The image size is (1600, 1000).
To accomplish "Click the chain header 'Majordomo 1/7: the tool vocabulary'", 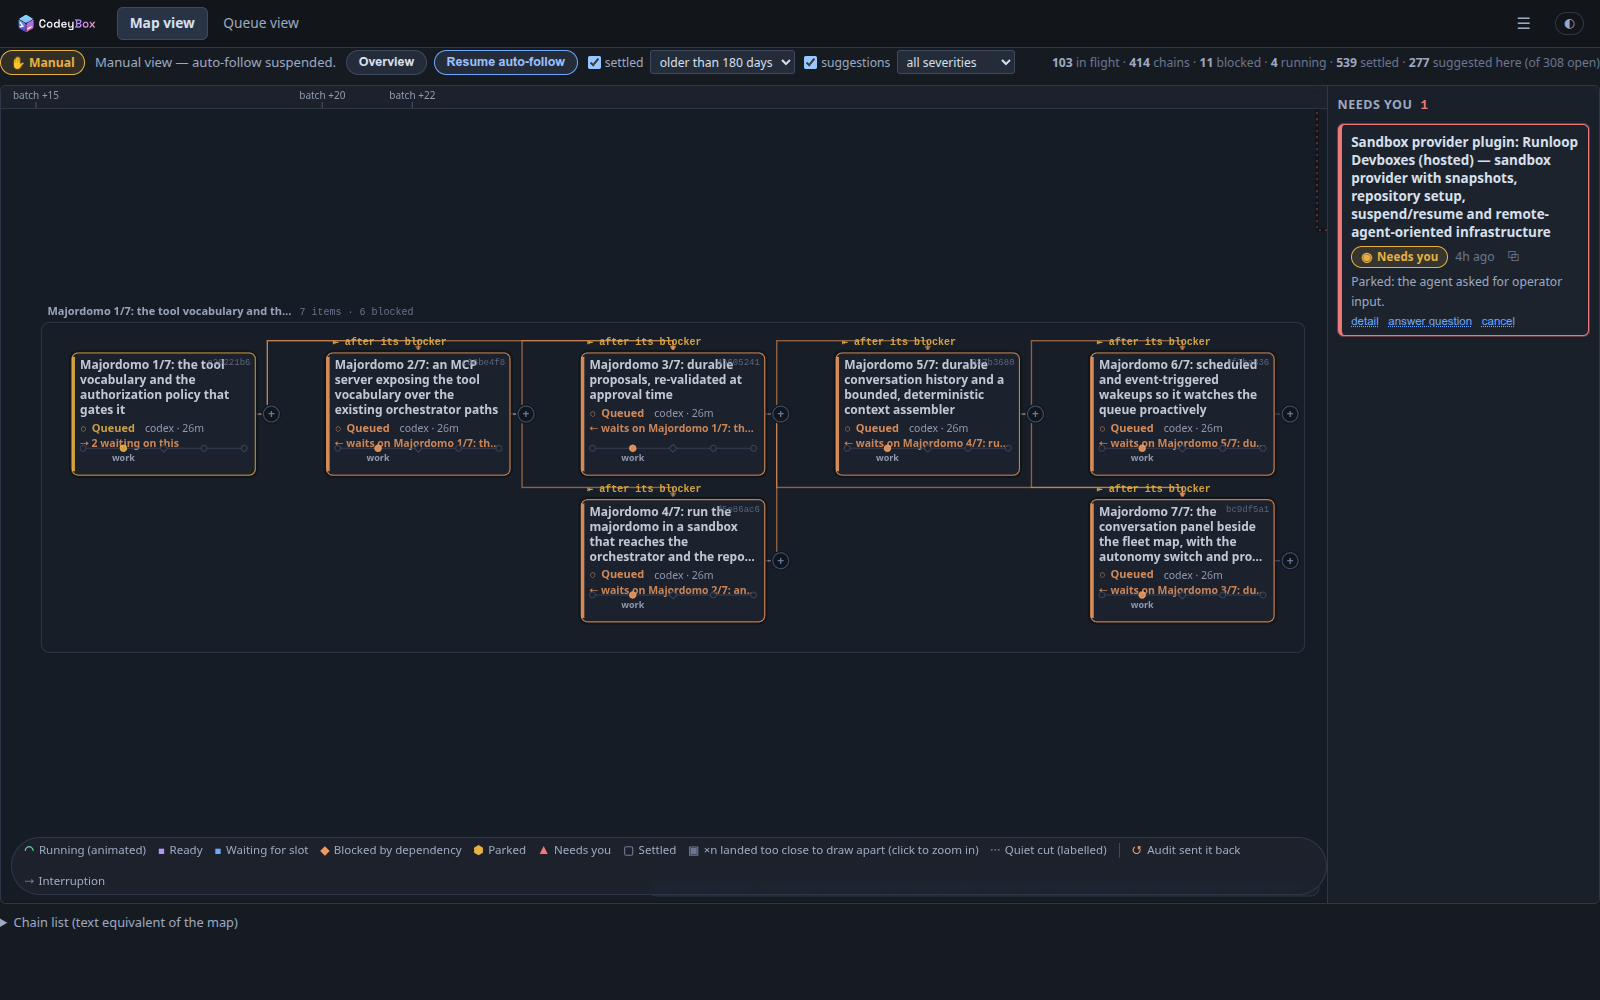I will tap(169, 311).
